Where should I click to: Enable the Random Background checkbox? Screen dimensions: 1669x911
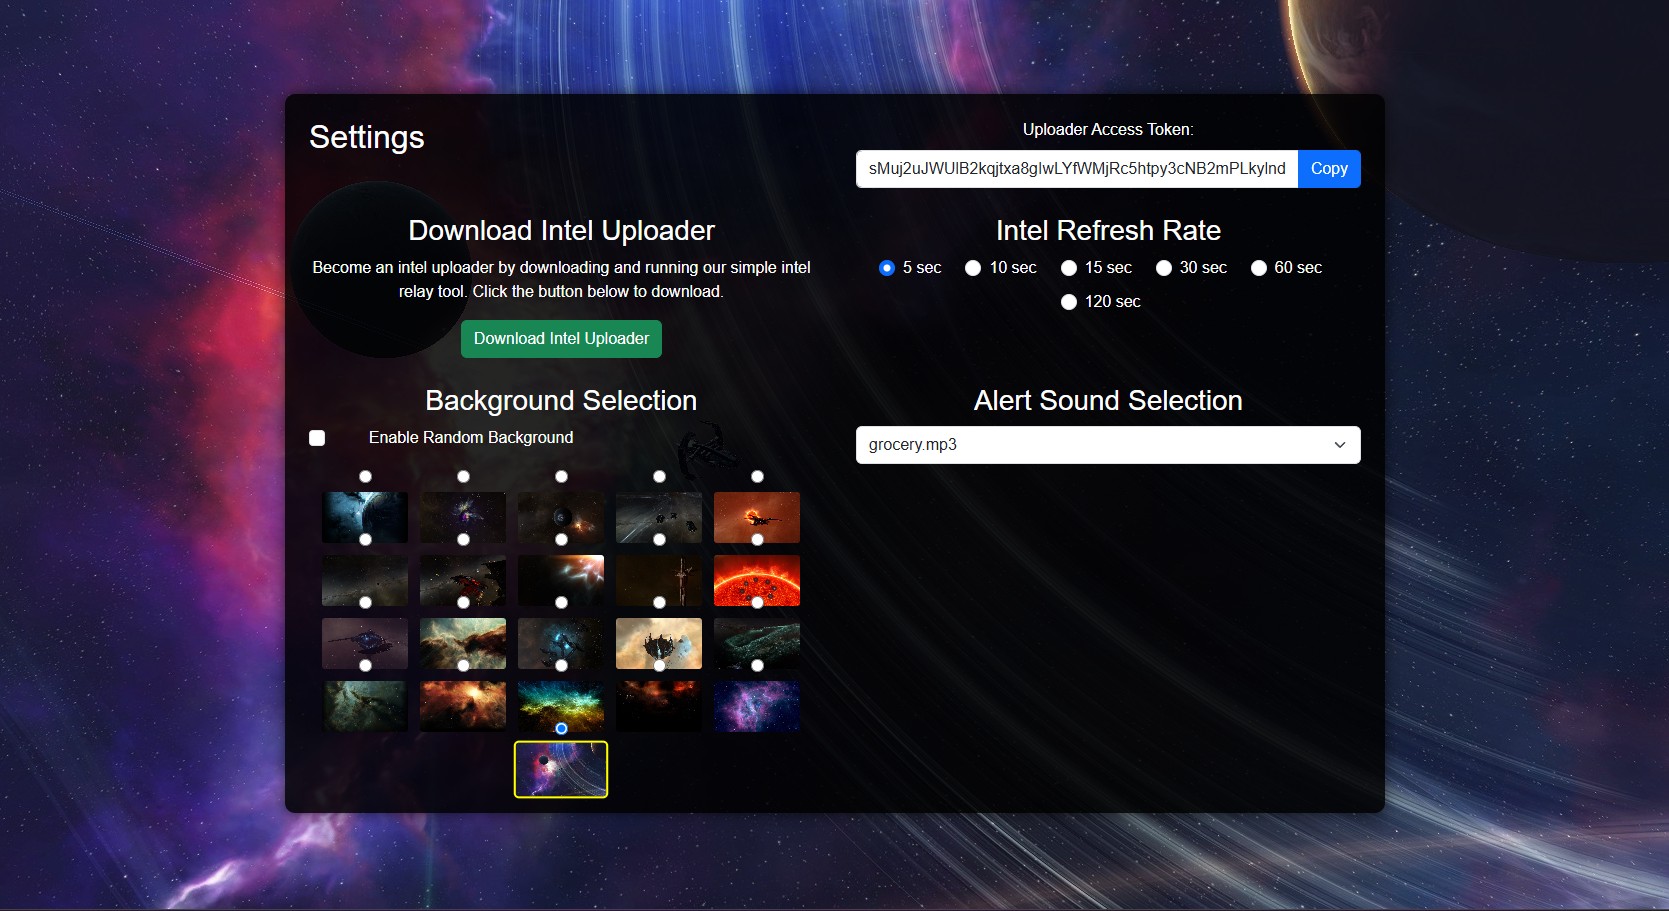pyautogui.click(x=317, y=438)
